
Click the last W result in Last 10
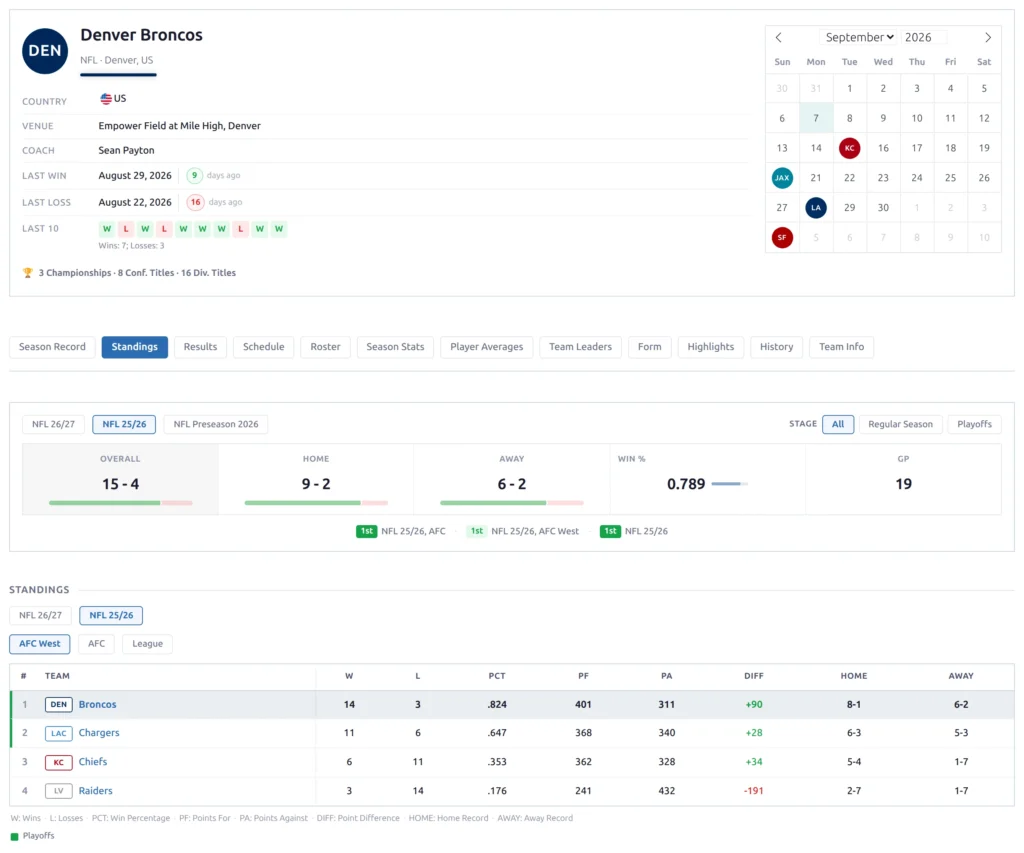pyautogui.click(x=279, y=229)
